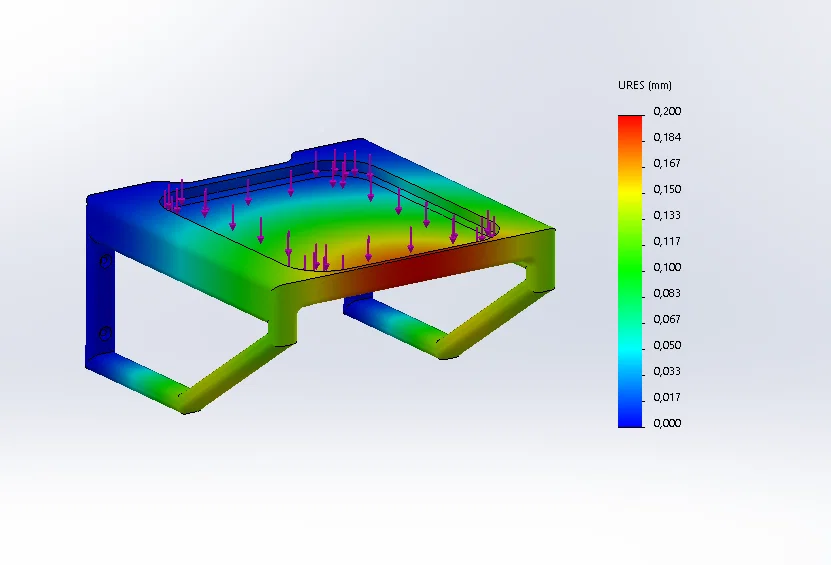Click the 0,167 legend value
831x565 pixels.
pyautogui.click(x=667, y=163)
